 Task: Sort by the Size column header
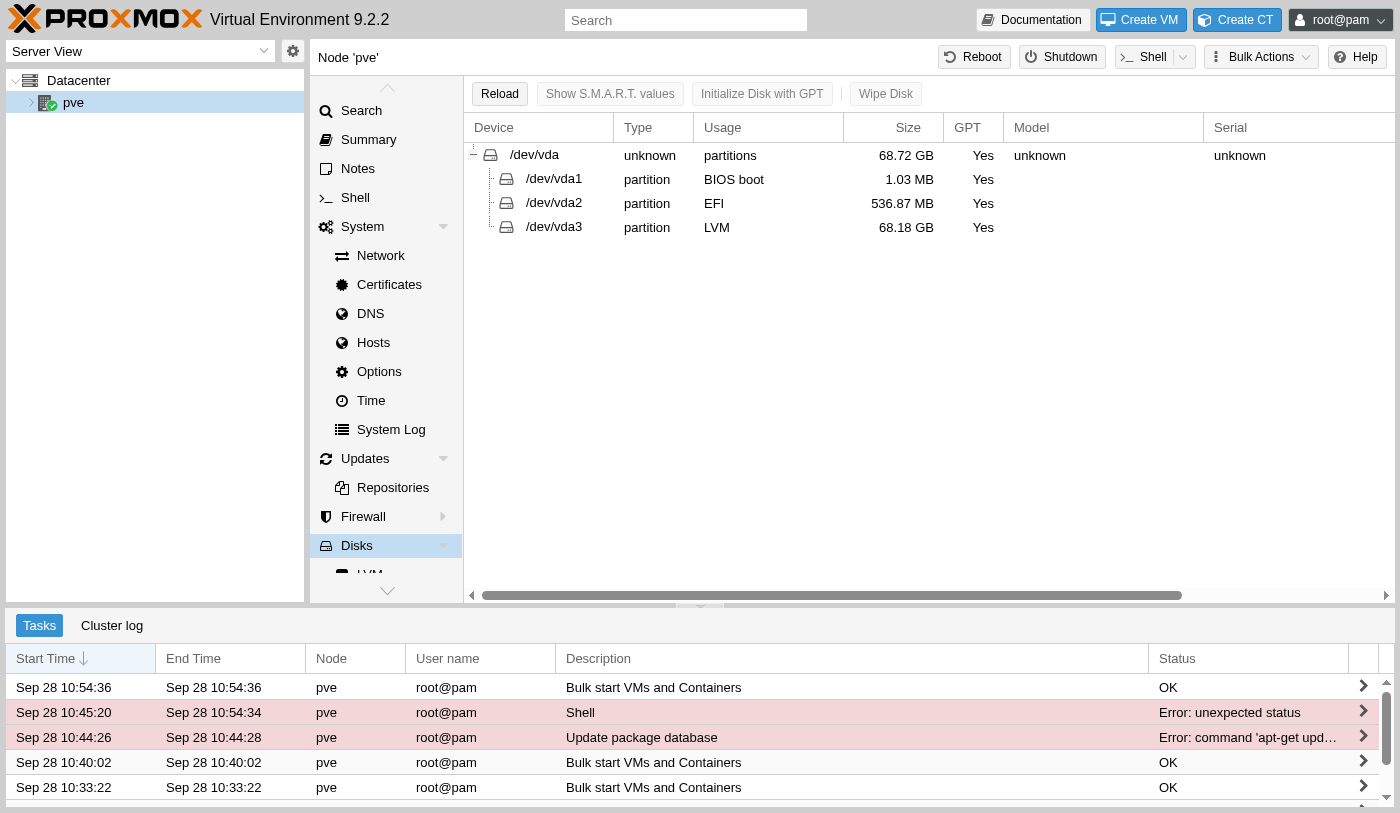pos(894,128)
